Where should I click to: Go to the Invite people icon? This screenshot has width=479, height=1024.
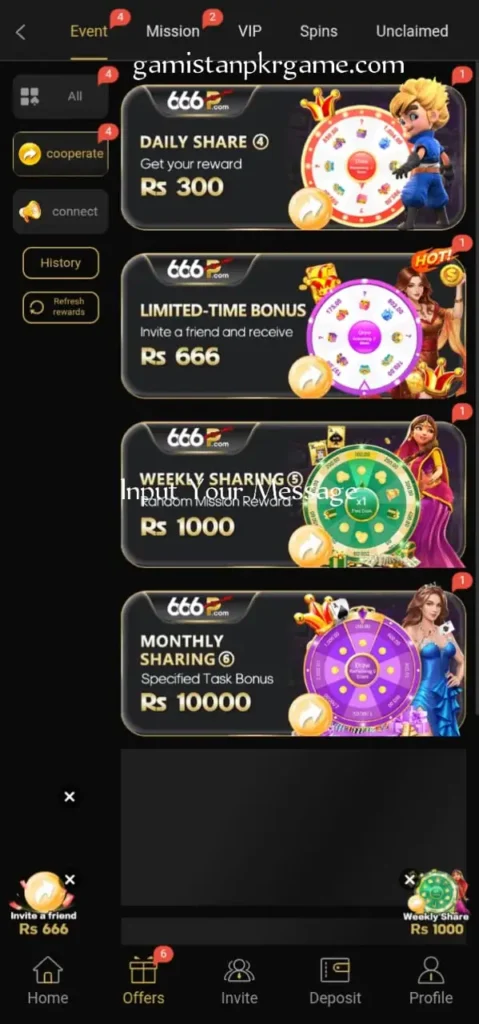(x=239, y=970)
